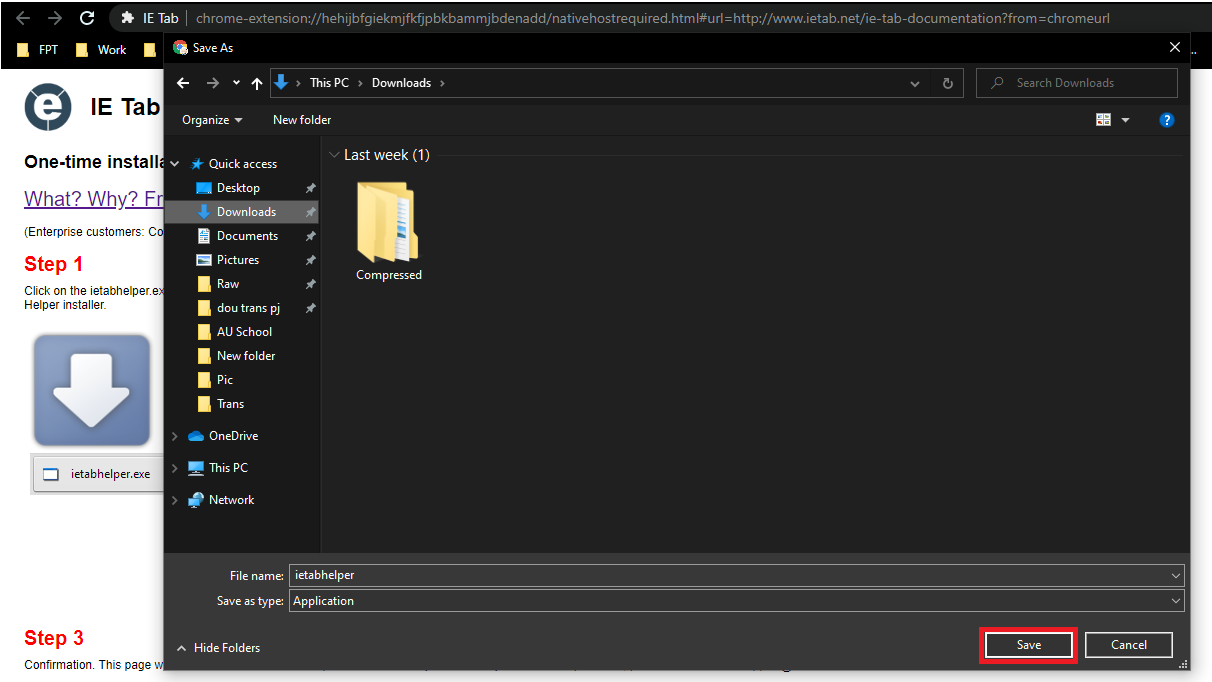Collapse the Quick access tree

click(x=175, y=164)
